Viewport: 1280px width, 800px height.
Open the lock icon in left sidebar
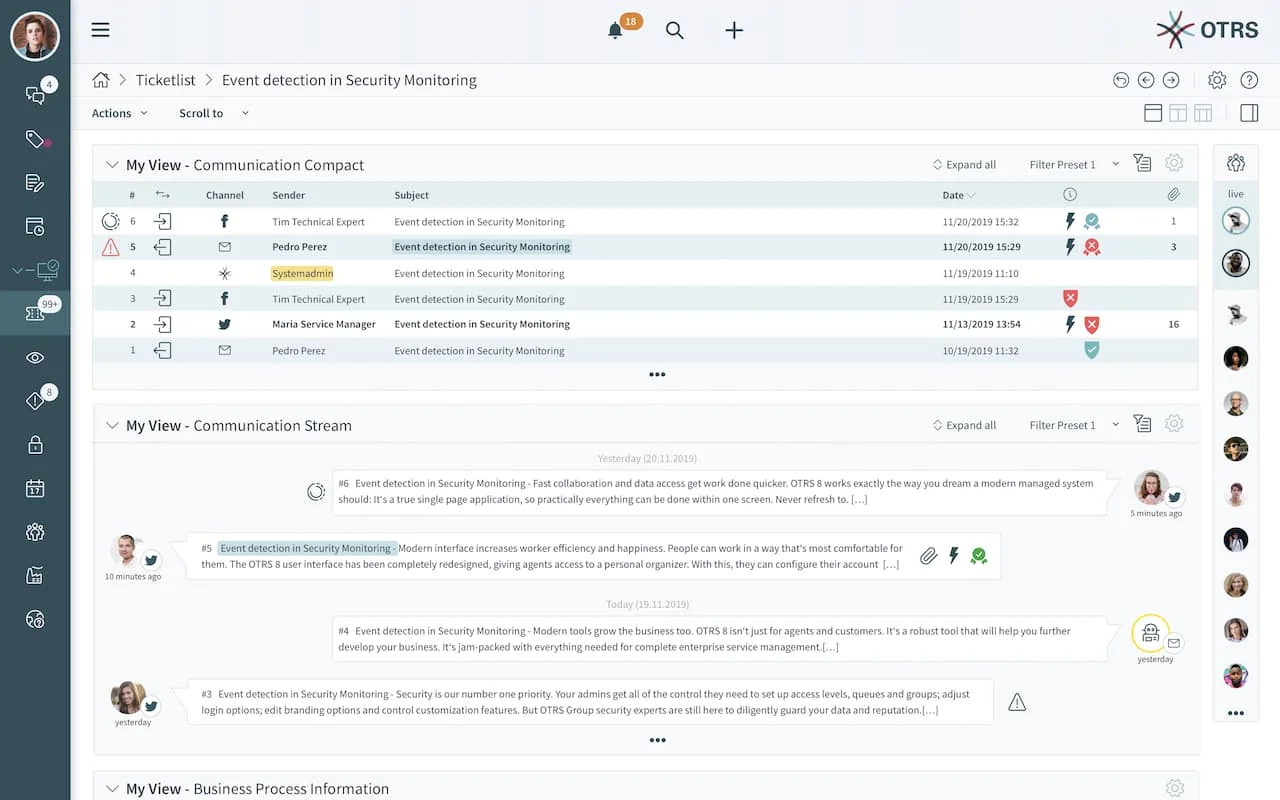click(35, 444)
